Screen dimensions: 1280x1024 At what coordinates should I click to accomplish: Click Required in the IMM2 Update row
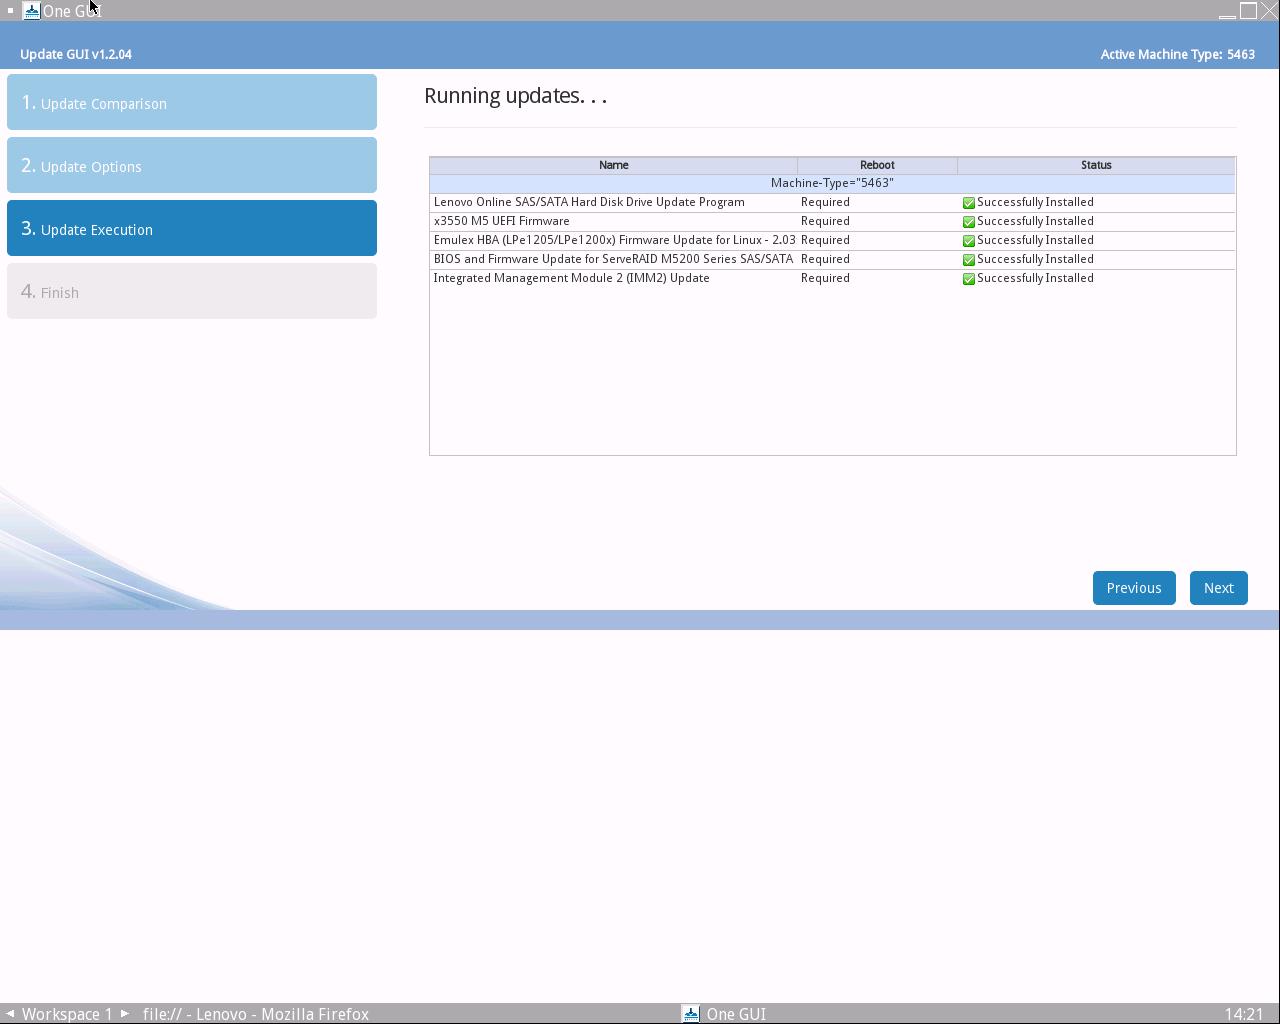pyautogui.click(x=825, y=278)
